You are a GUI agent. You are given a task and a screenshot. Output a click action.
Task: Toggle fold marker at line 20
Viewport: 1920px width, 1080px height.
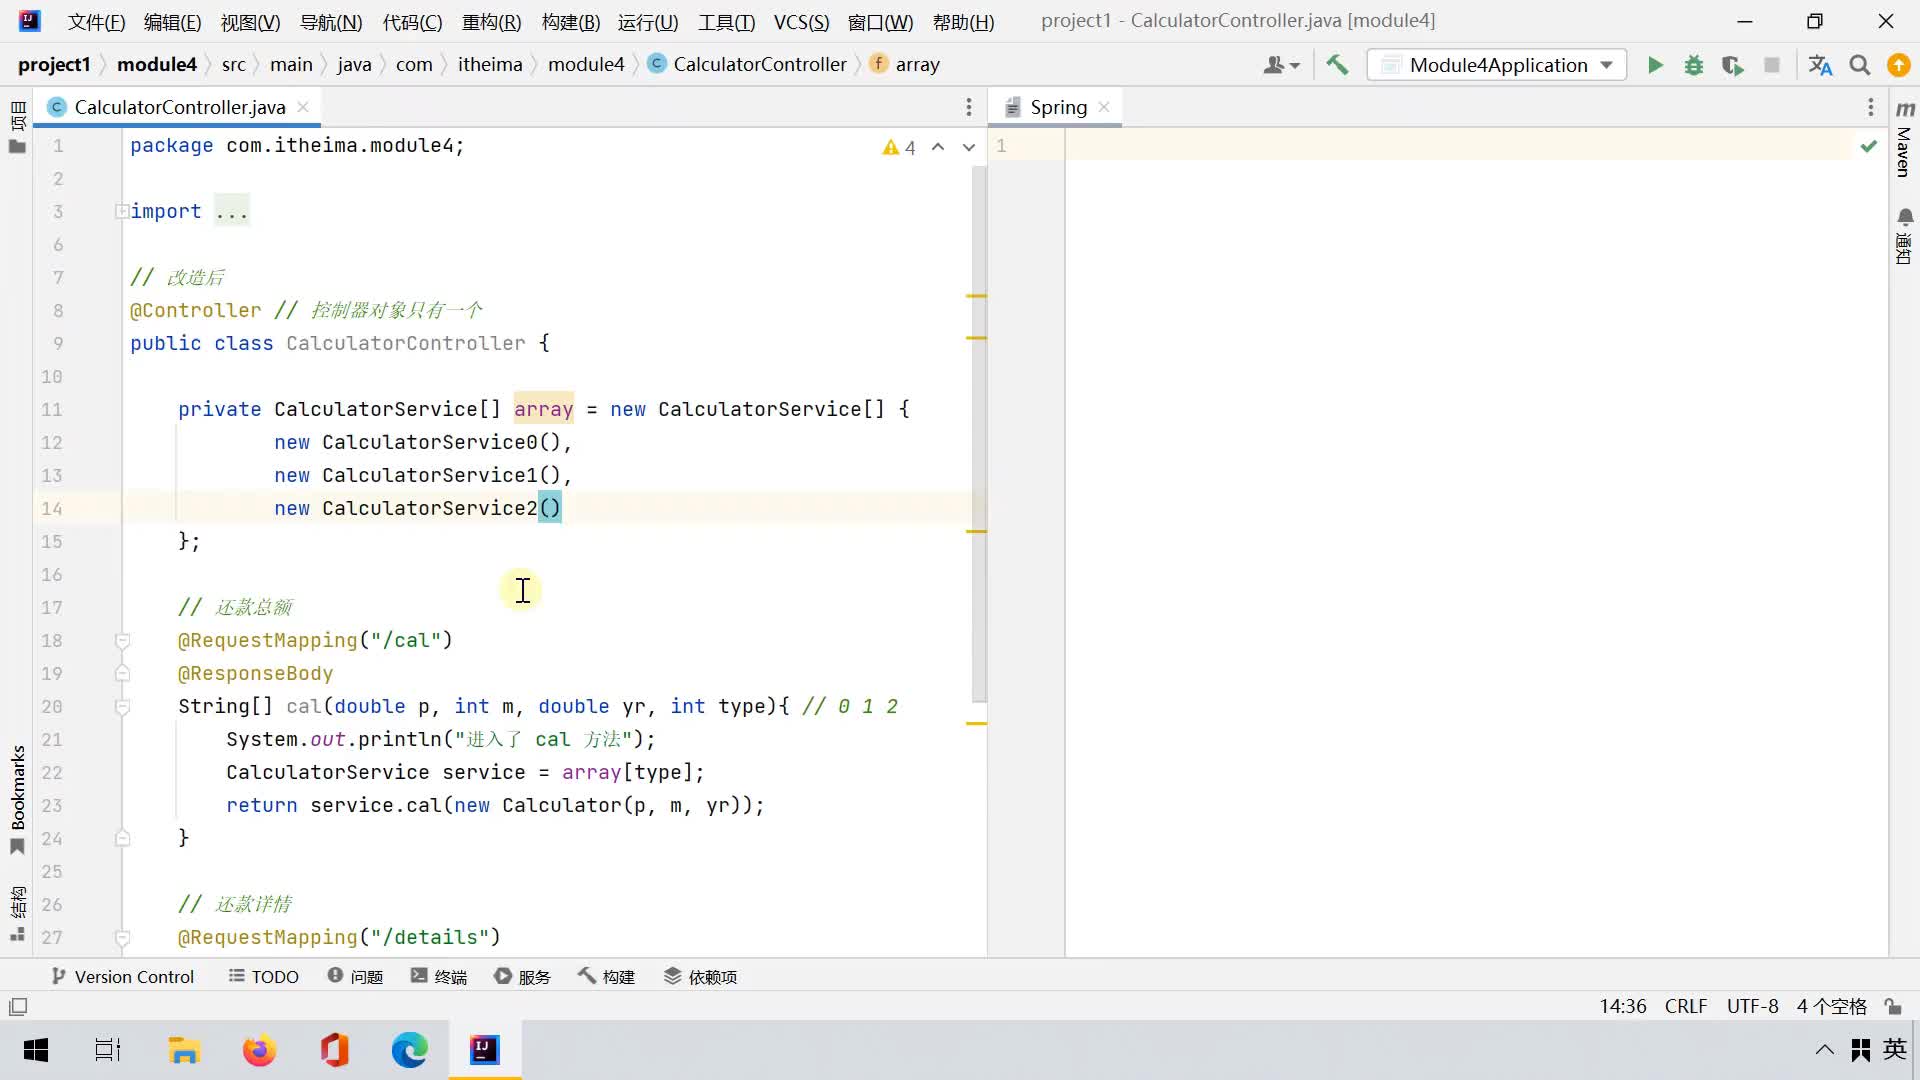(122, 707)
